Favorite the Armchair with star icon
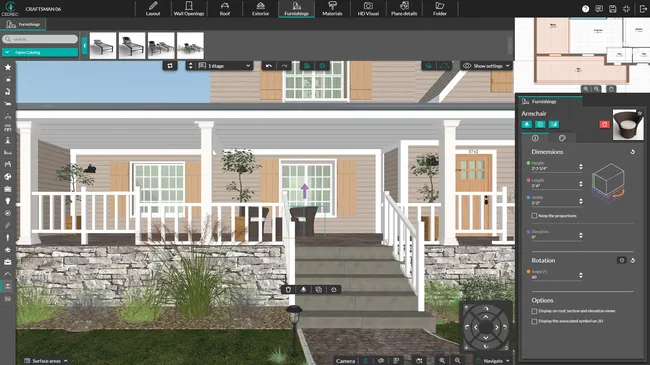Screen dimensions: 650x365 640,113
